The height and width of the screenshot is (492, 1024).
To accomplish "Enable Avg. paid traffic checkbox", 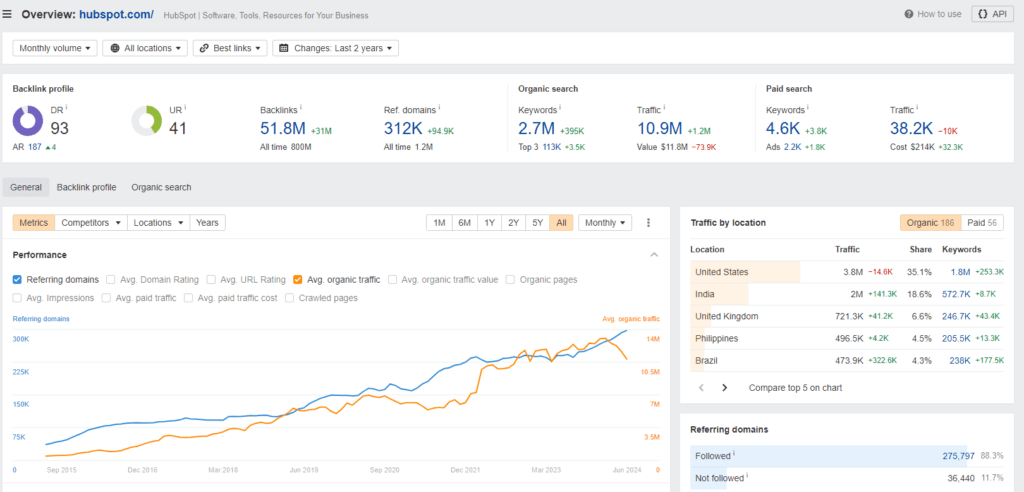I will tap(106, 298).
